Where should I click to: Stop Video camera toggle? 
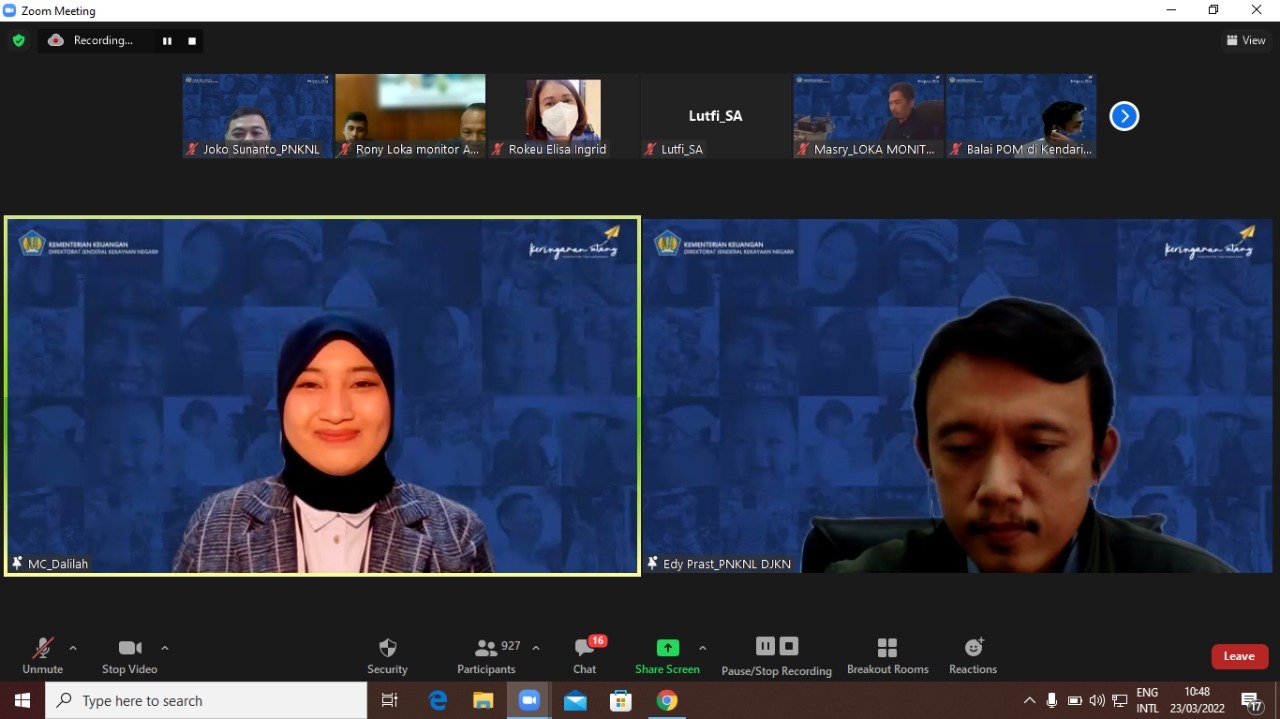130,655
